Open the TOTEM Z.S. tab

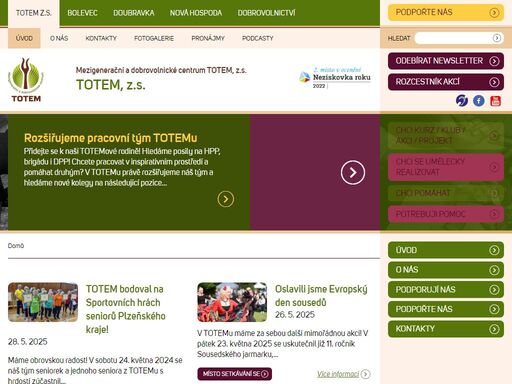(x=34, y=13)
